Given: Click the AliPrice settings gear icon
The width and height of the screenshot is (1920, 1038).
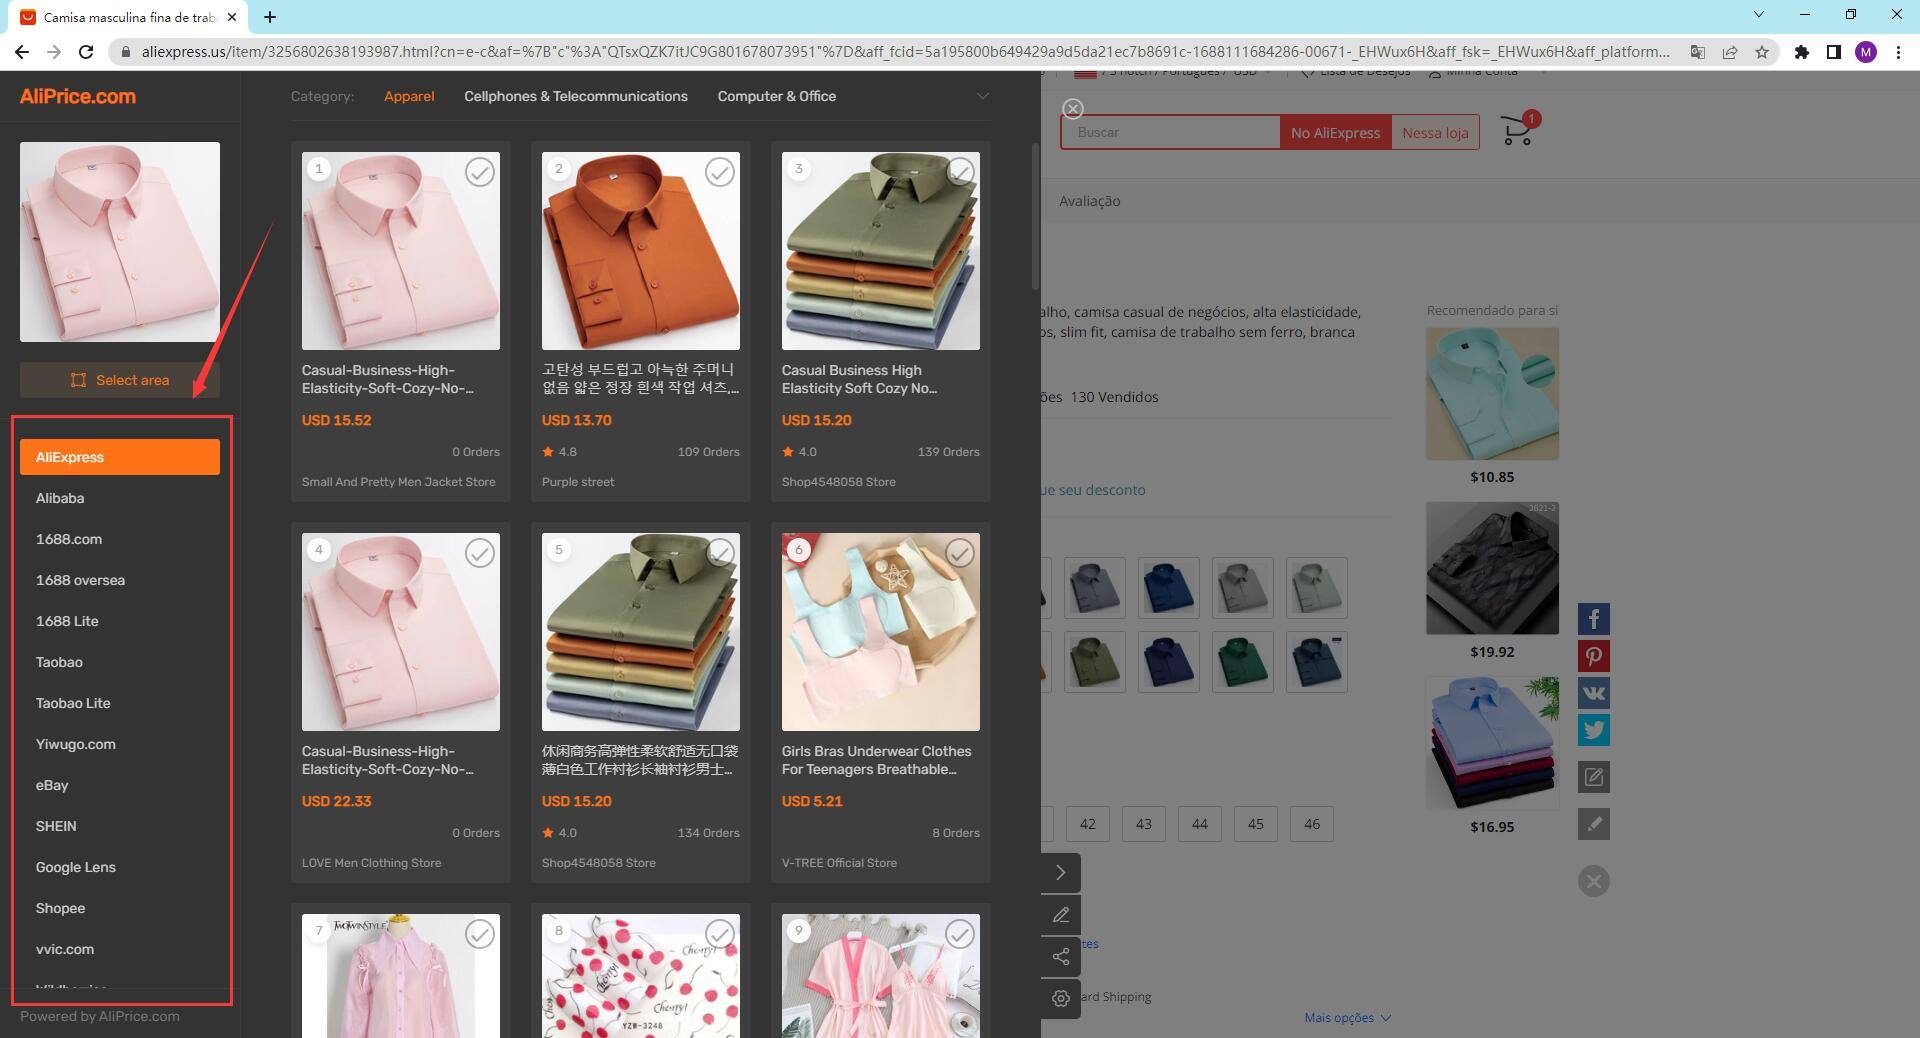Looking at the screenshot, I should [x=1061, y=998].
